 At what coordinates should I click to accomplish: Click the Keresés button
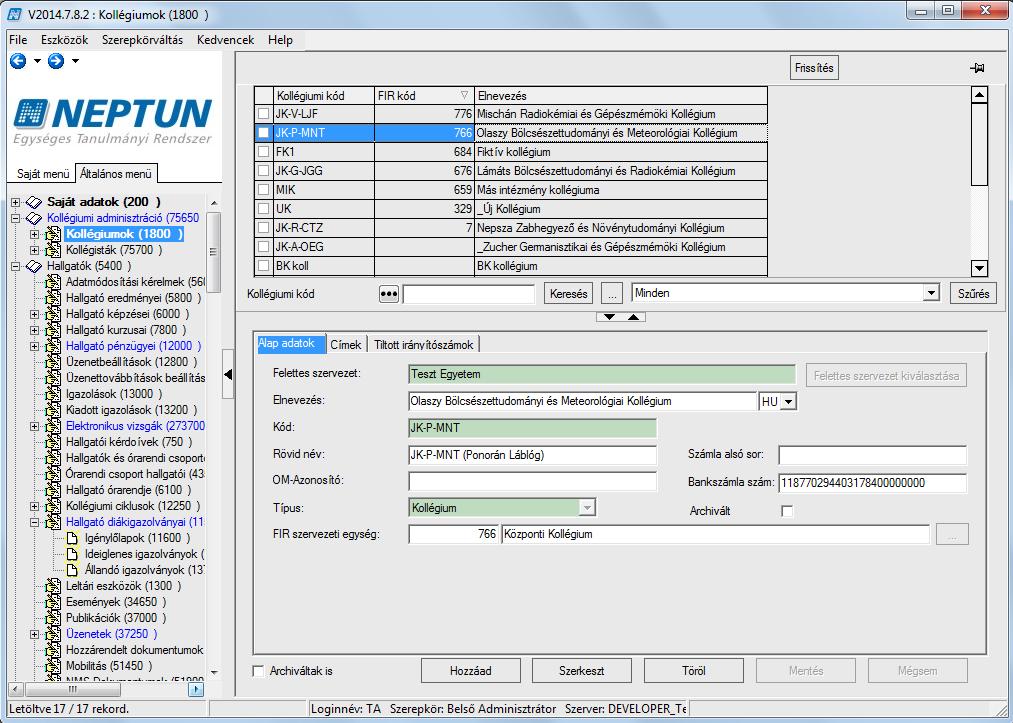pos(569,294)
